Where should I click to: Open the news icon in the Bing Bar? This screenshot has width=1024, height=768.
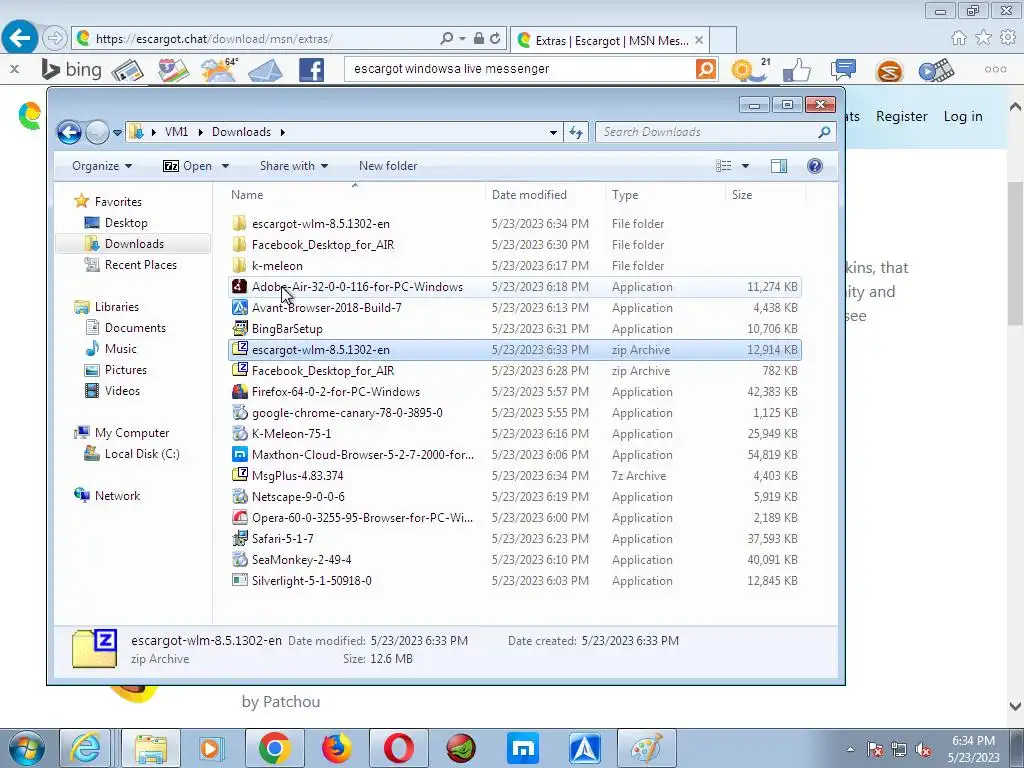[128, 70]
